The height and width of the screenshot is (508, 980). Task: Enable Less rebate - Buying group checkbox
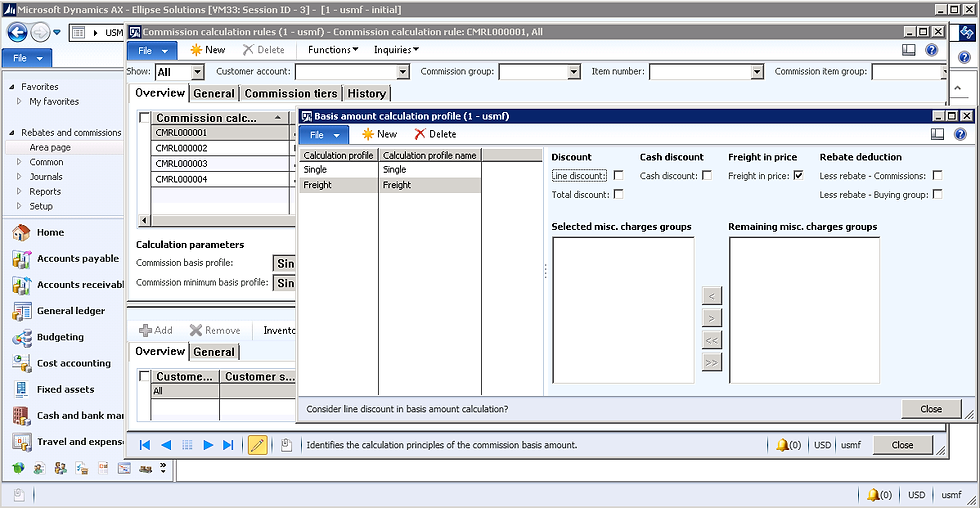[x=938, y=194]
